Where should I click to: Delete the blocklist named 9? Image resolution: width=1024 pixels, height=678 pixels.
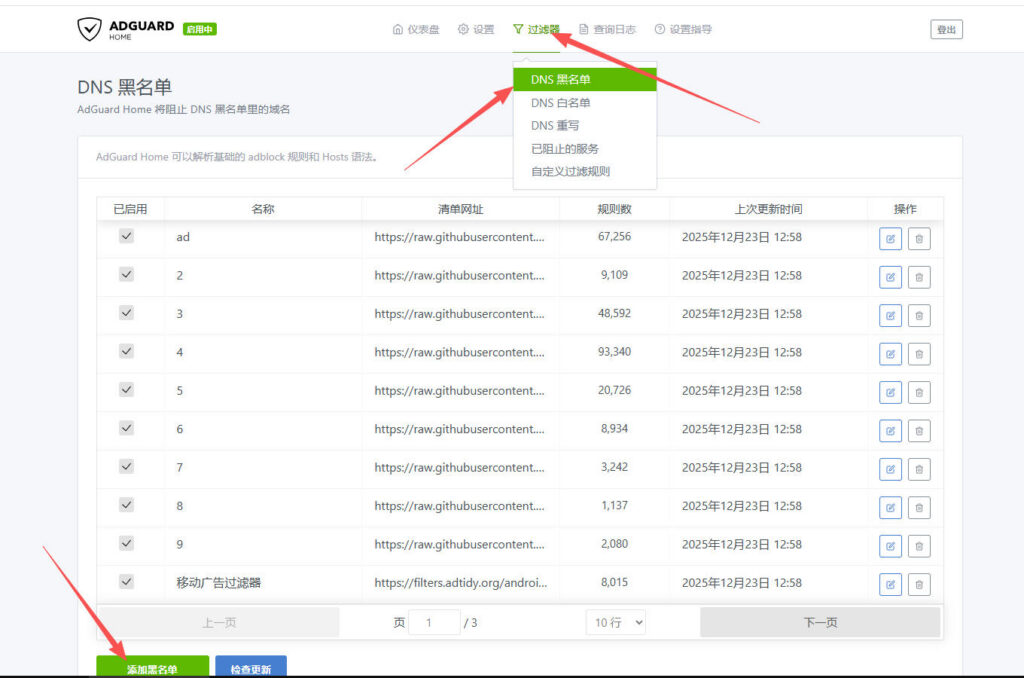click(919, 546)
